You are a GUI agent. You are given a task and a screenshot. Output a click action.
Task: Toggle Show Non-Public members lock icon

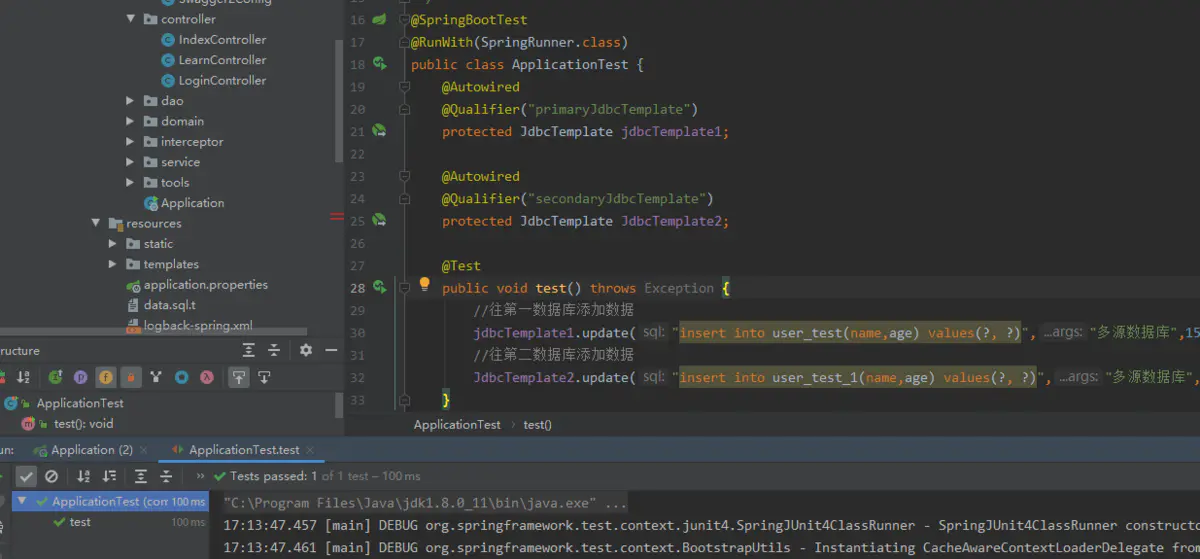pyautogui.click(x=130, y=377)
